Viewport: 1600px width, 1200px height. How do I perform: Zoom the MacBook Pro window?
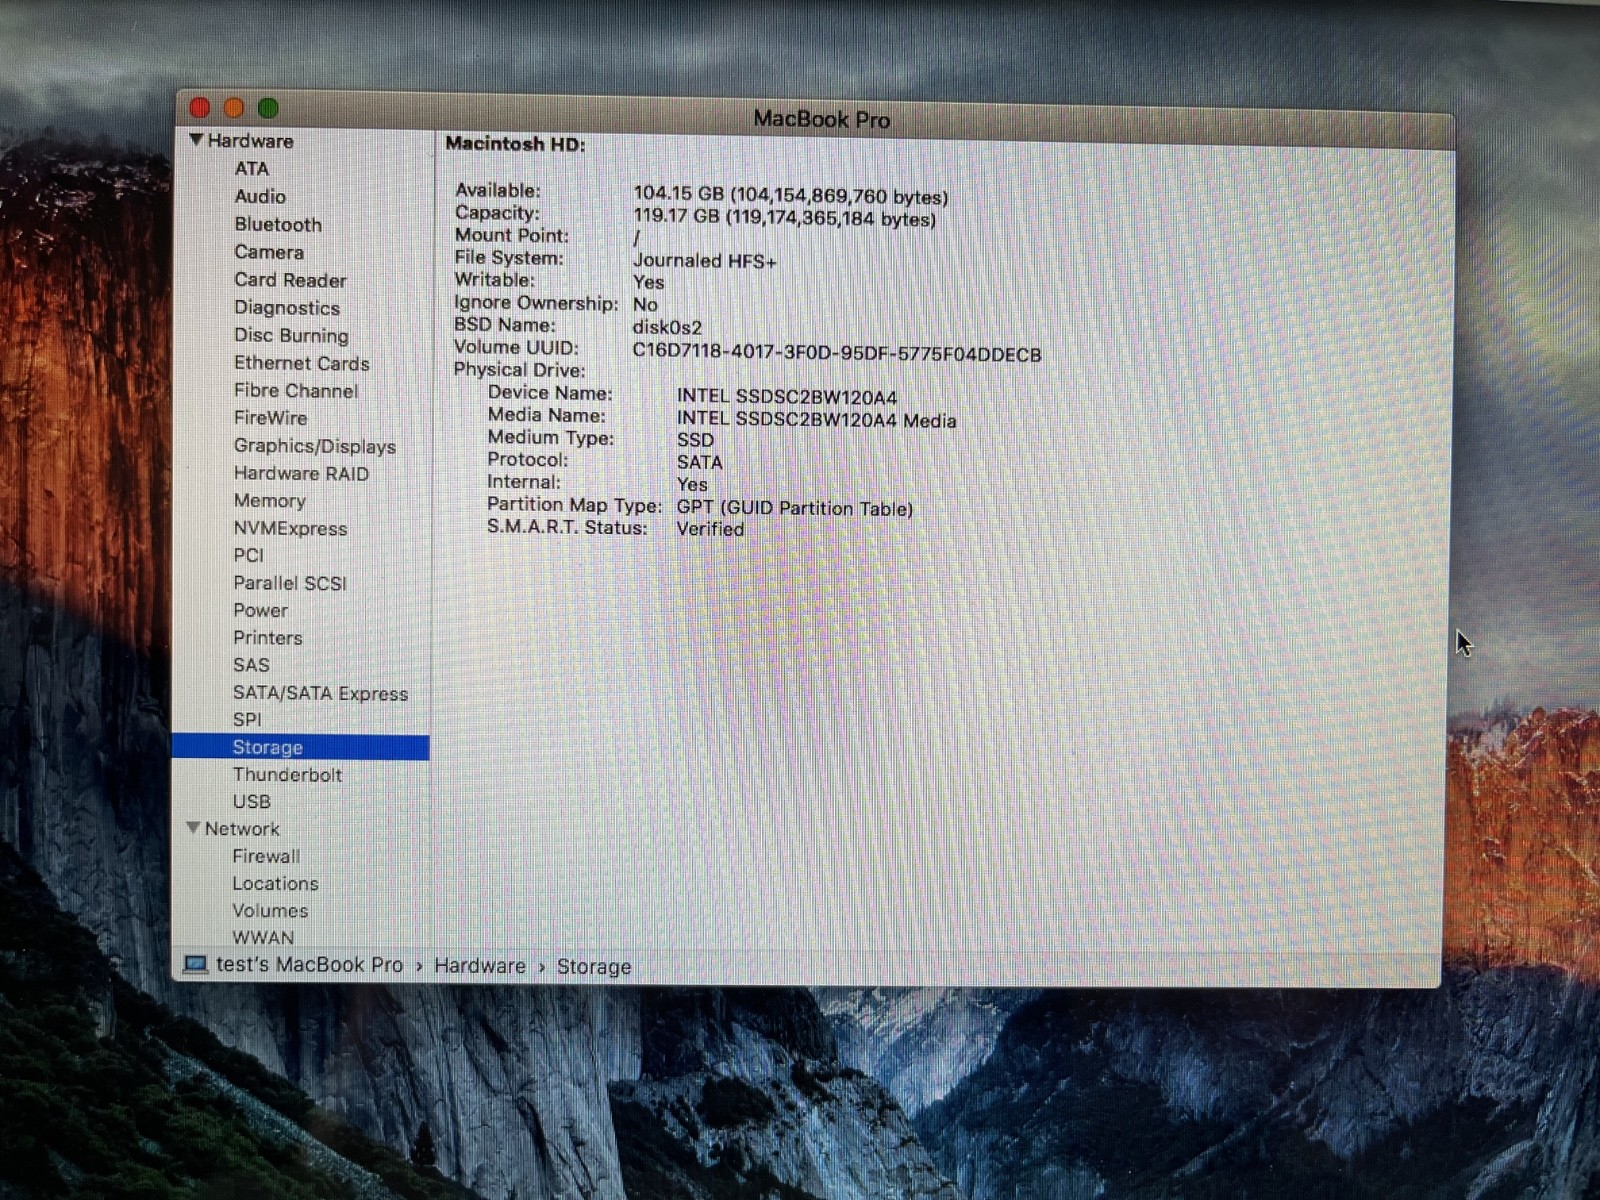268,107
